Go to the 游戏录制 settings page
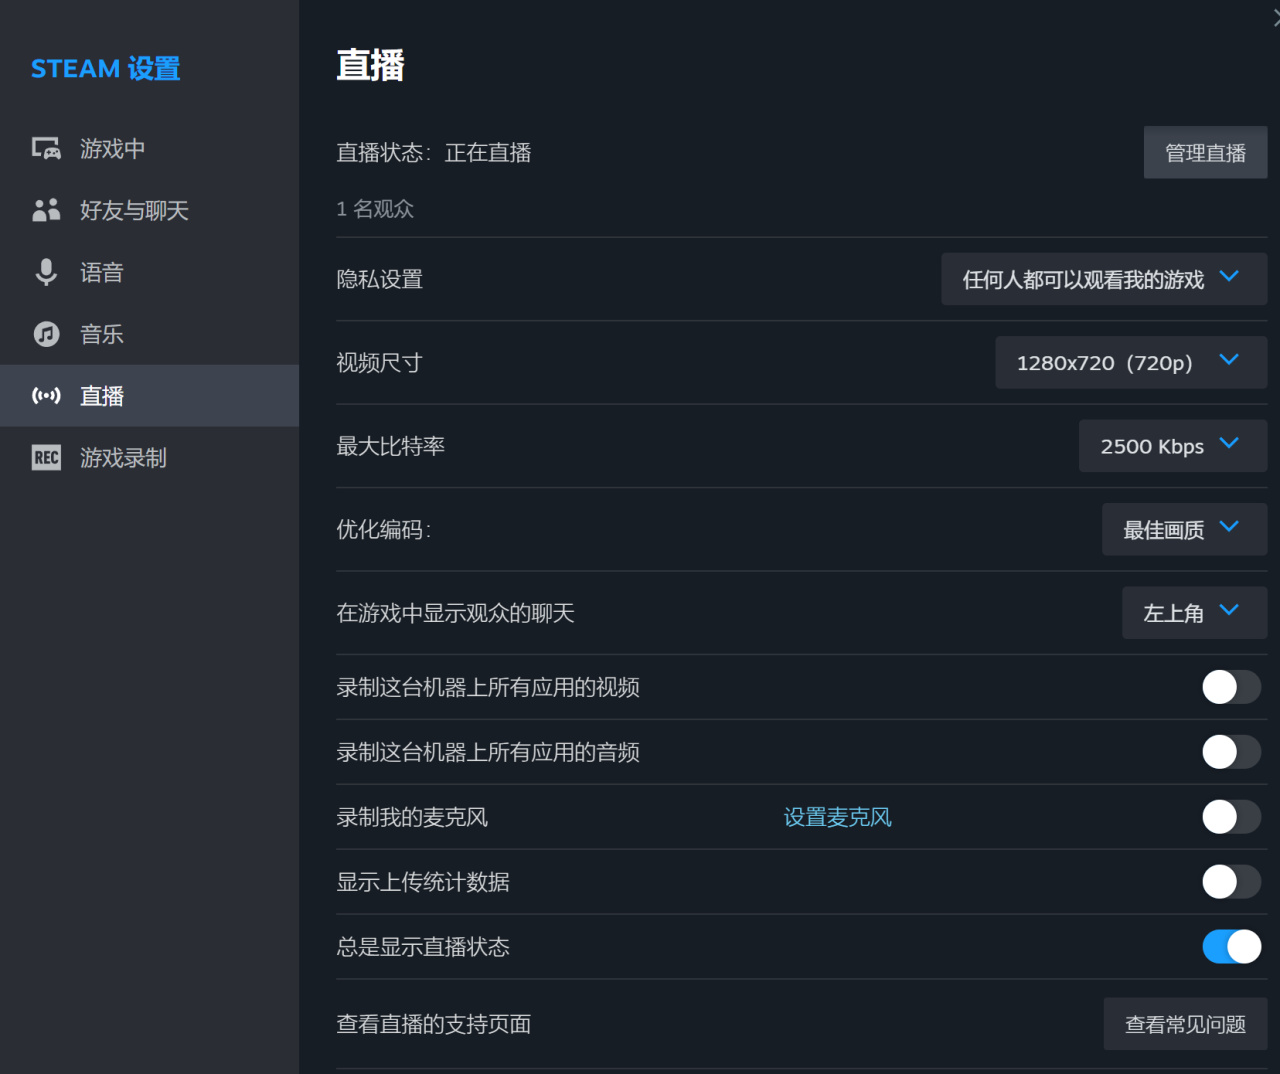 [149, 458]
